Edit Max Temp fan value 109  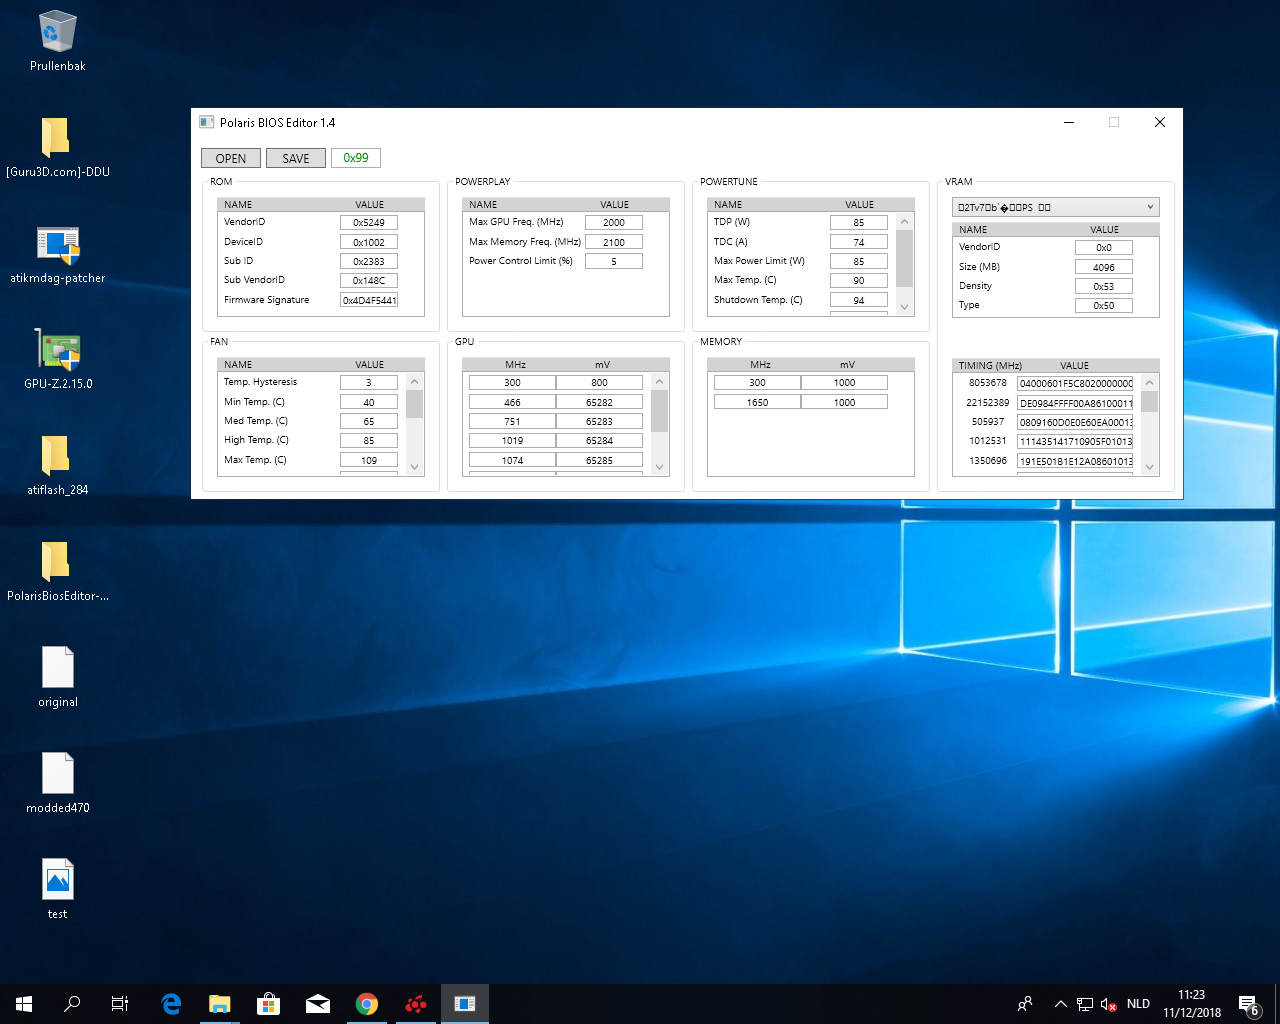tap(369, 460)
